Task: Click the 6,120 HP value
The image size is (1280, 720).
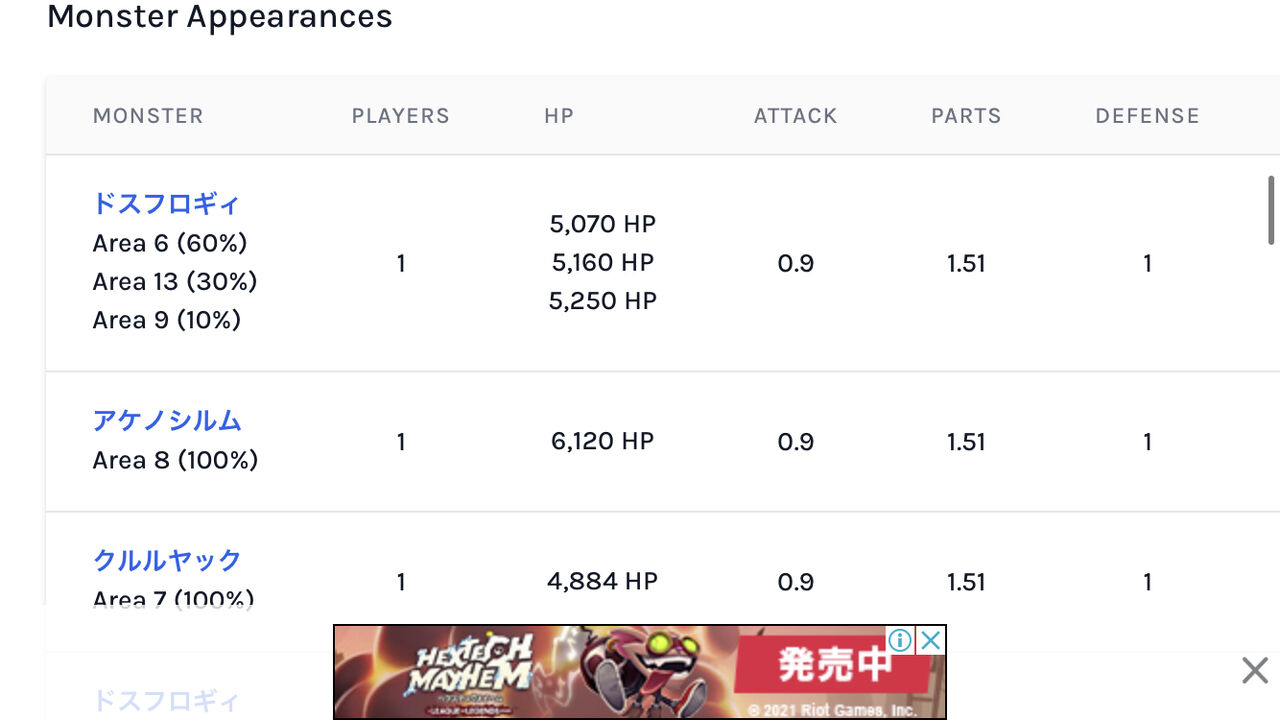Action: [603, 441]
